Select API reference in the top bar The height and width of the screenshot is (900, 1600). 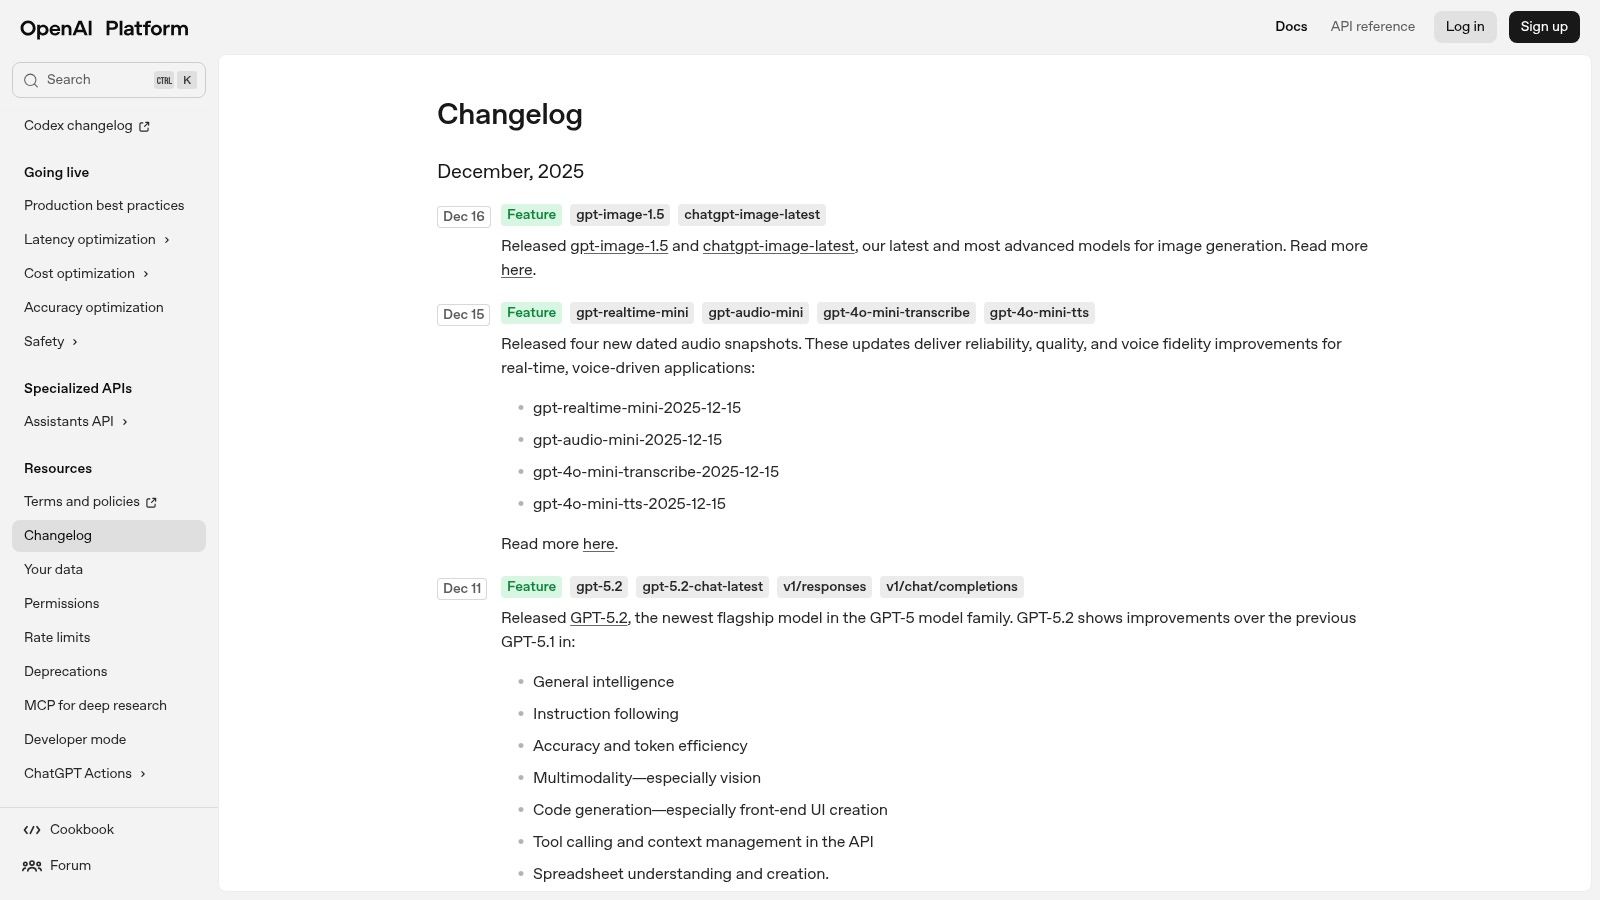(1372, 26)
